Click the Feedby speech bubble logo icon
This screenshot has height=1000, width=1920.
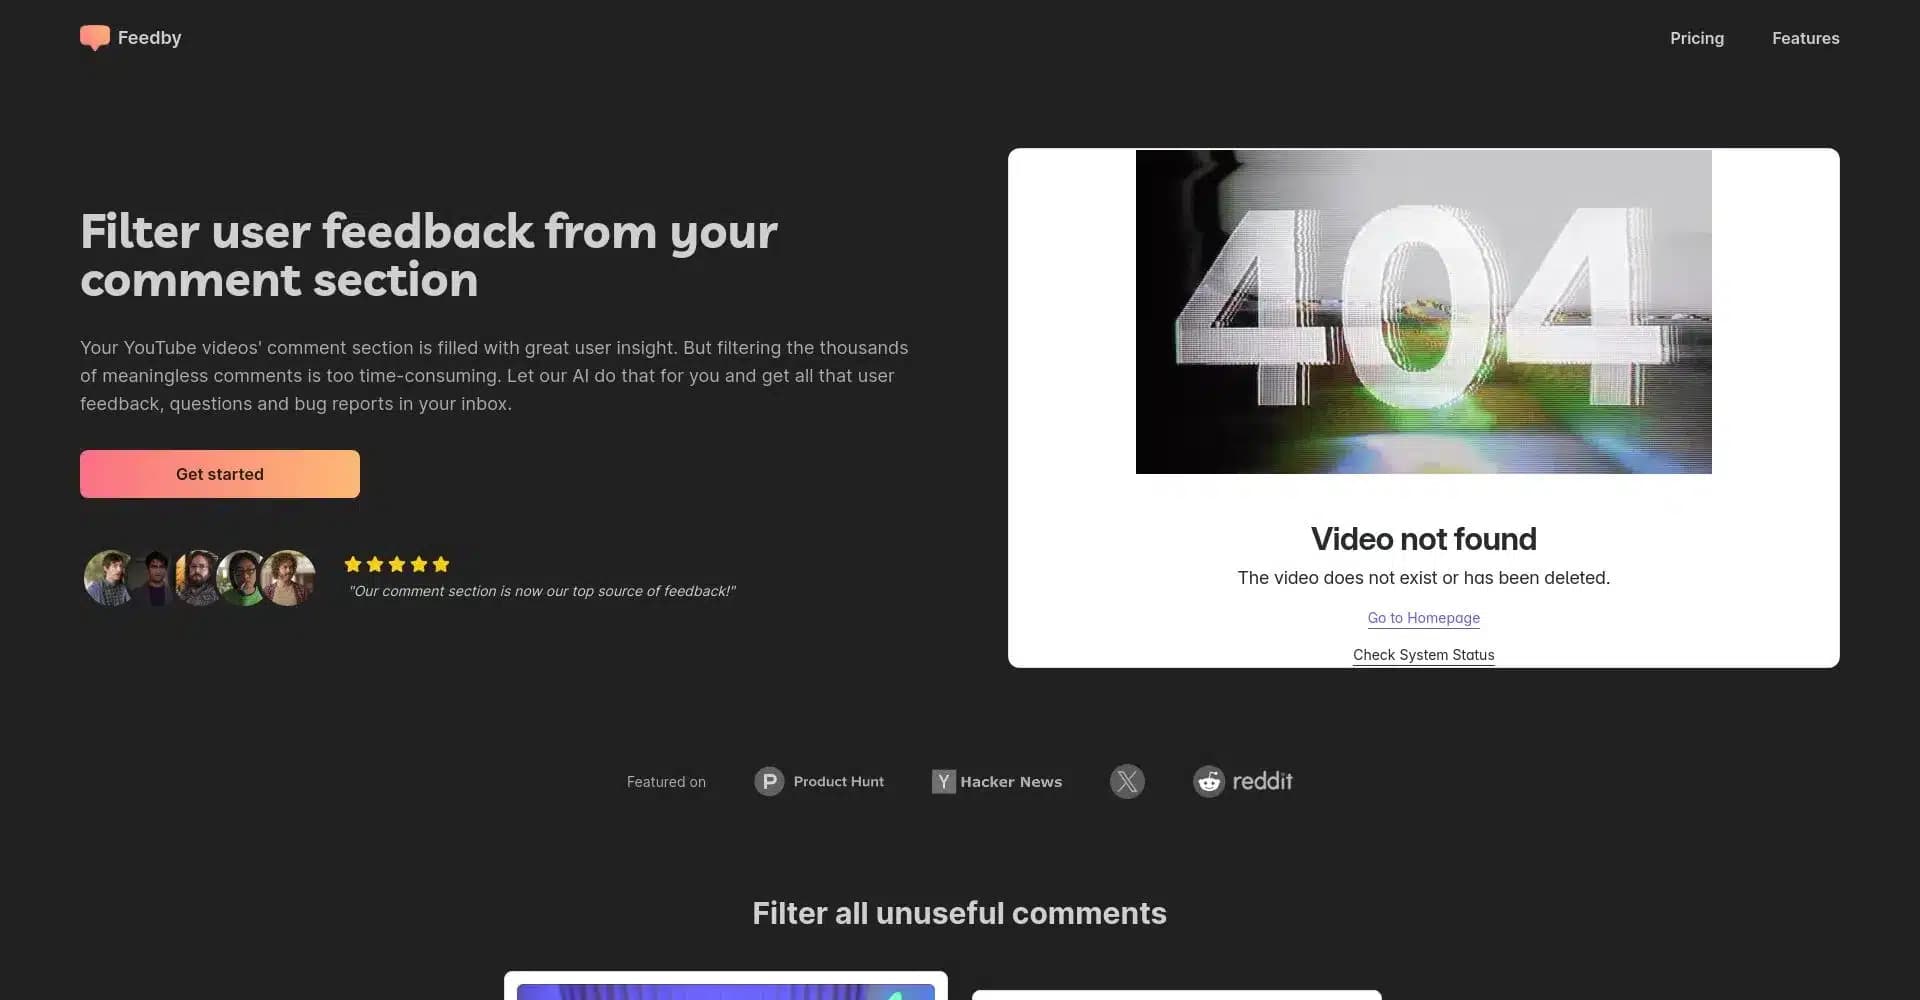click(95, 38)
